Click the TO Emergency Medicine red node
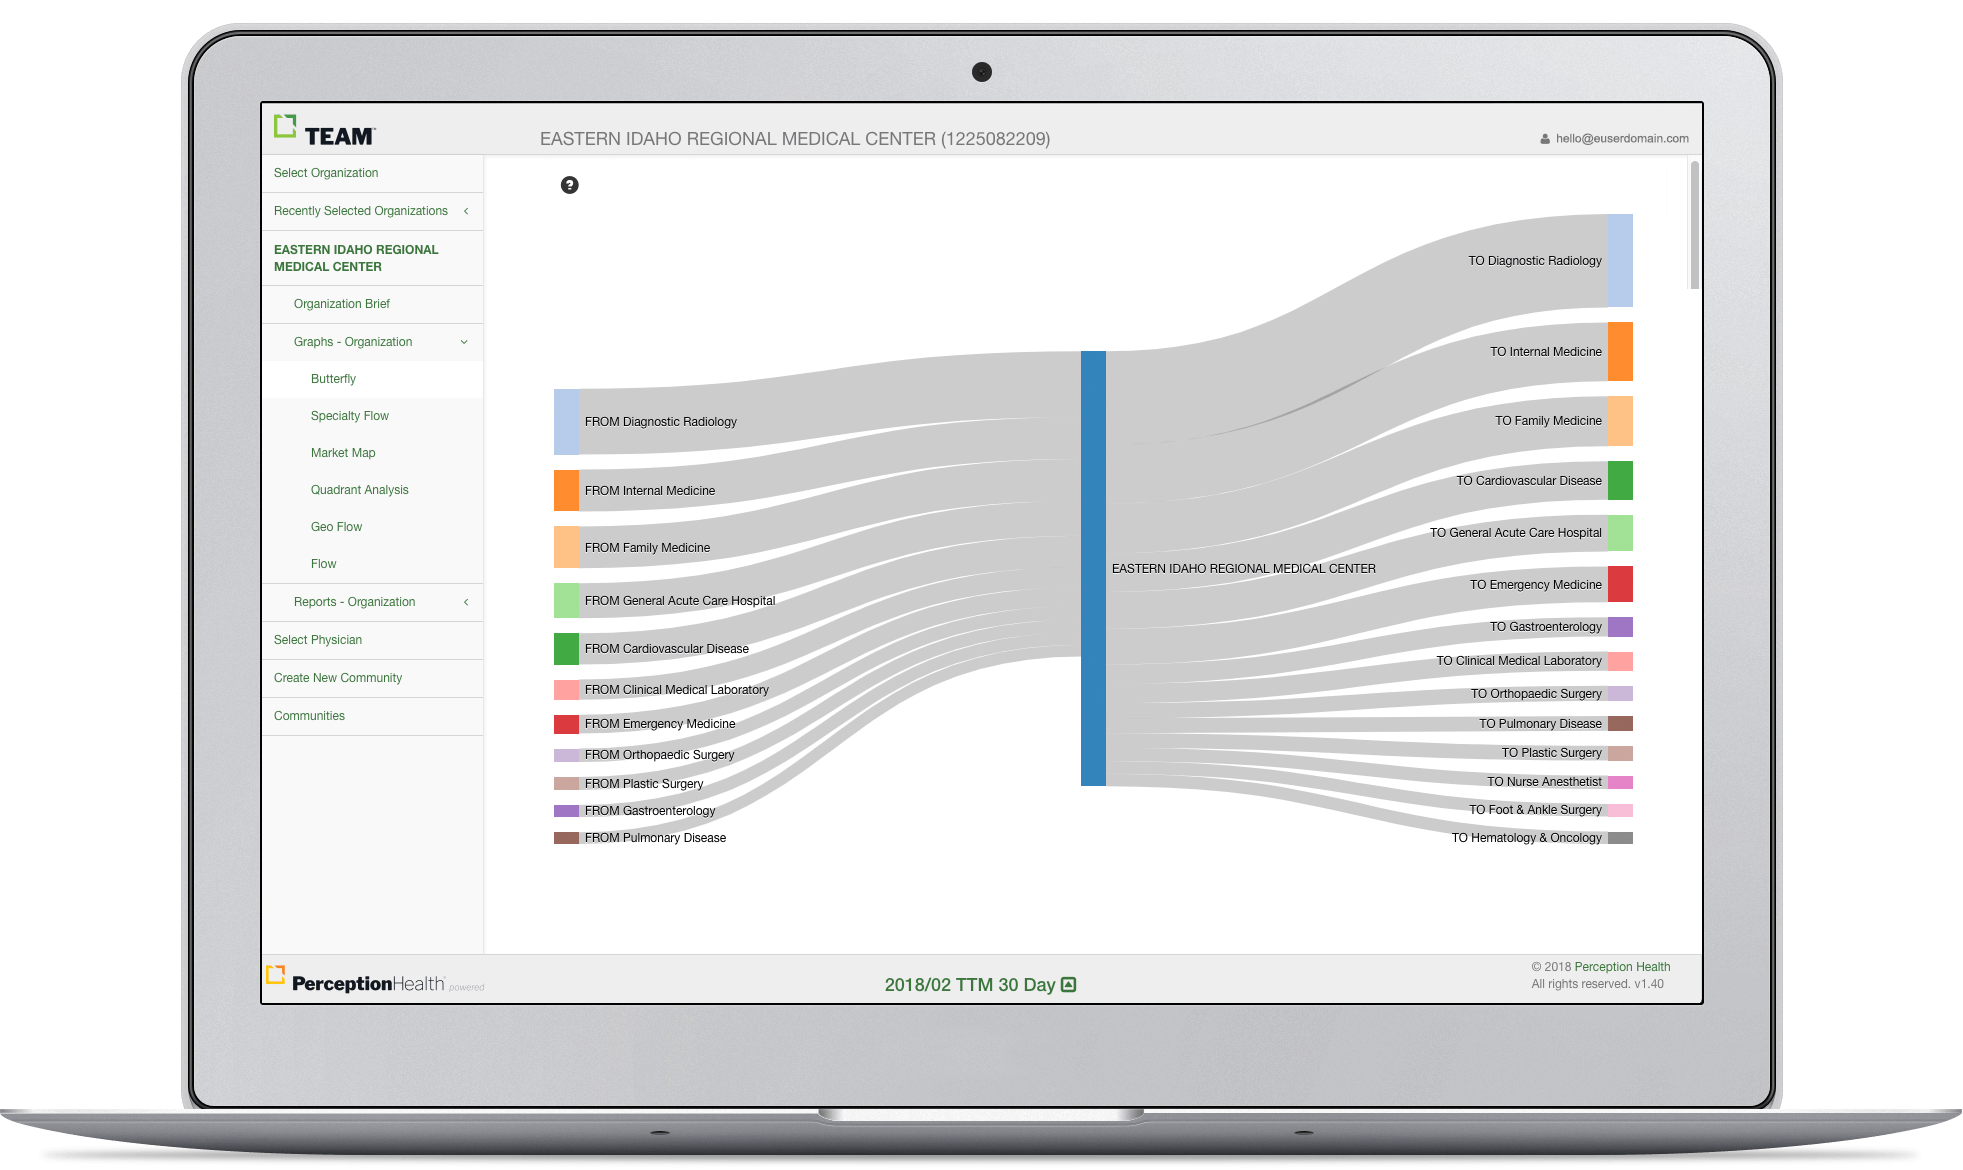Screen dimensions: 1963x1170 [x=1620, y=584]
